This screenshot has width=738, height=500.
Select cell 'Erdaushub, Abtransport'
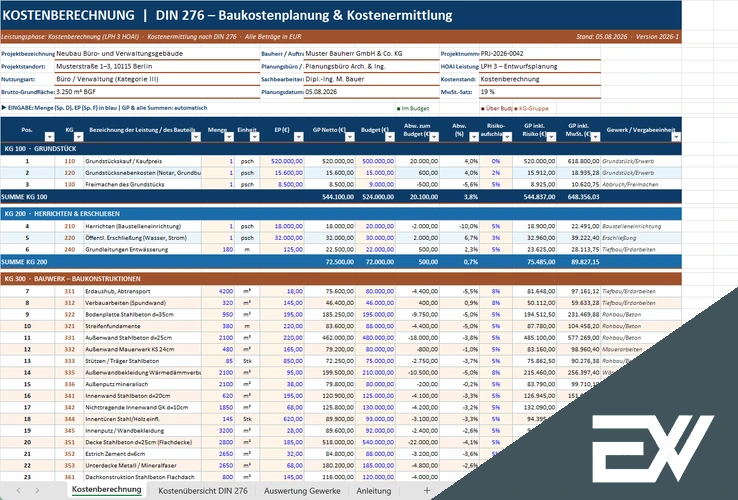(x=143, y=291)
